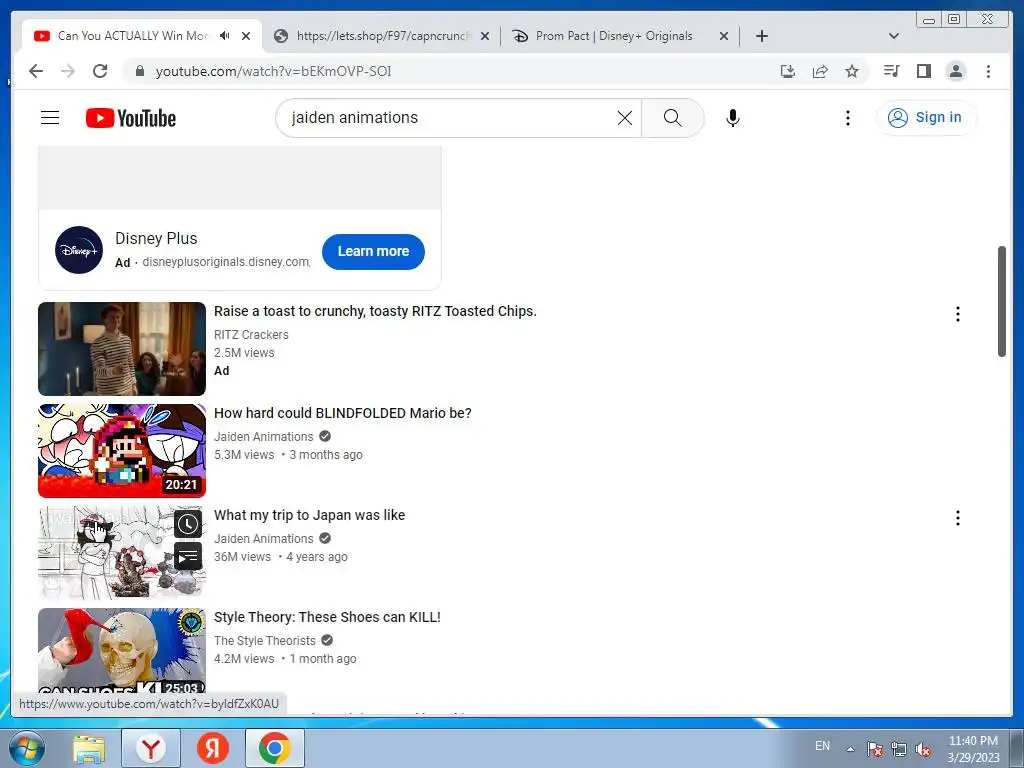This screenshot has height=768, width=1024.
Task: Expand the tab search dropdown
Action: [x=894, y=36]
